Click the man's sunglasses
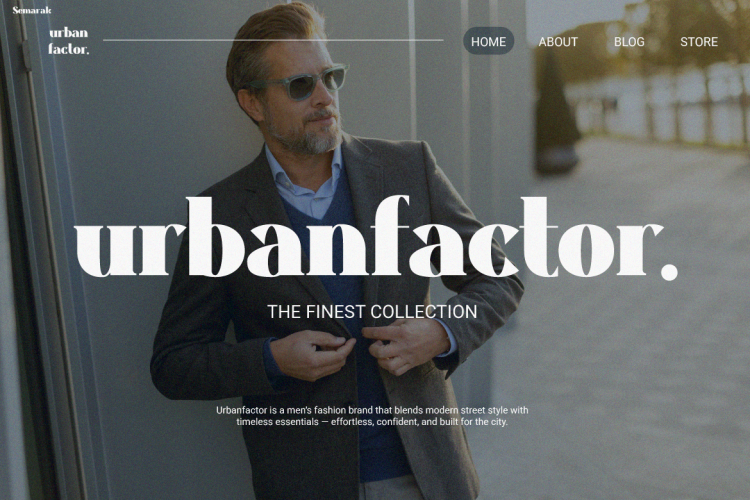Viewport: 750px width, 500px height. tap(301, 81)
